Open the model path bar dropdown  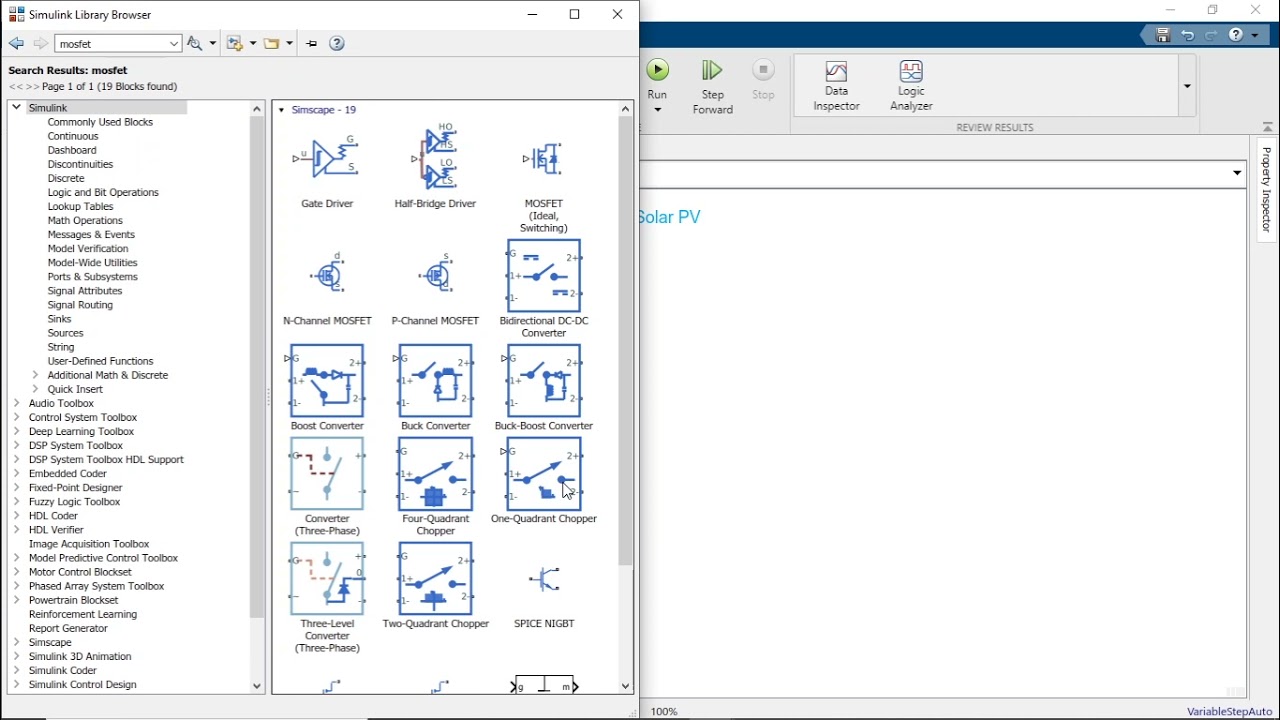click(1237, 173)
